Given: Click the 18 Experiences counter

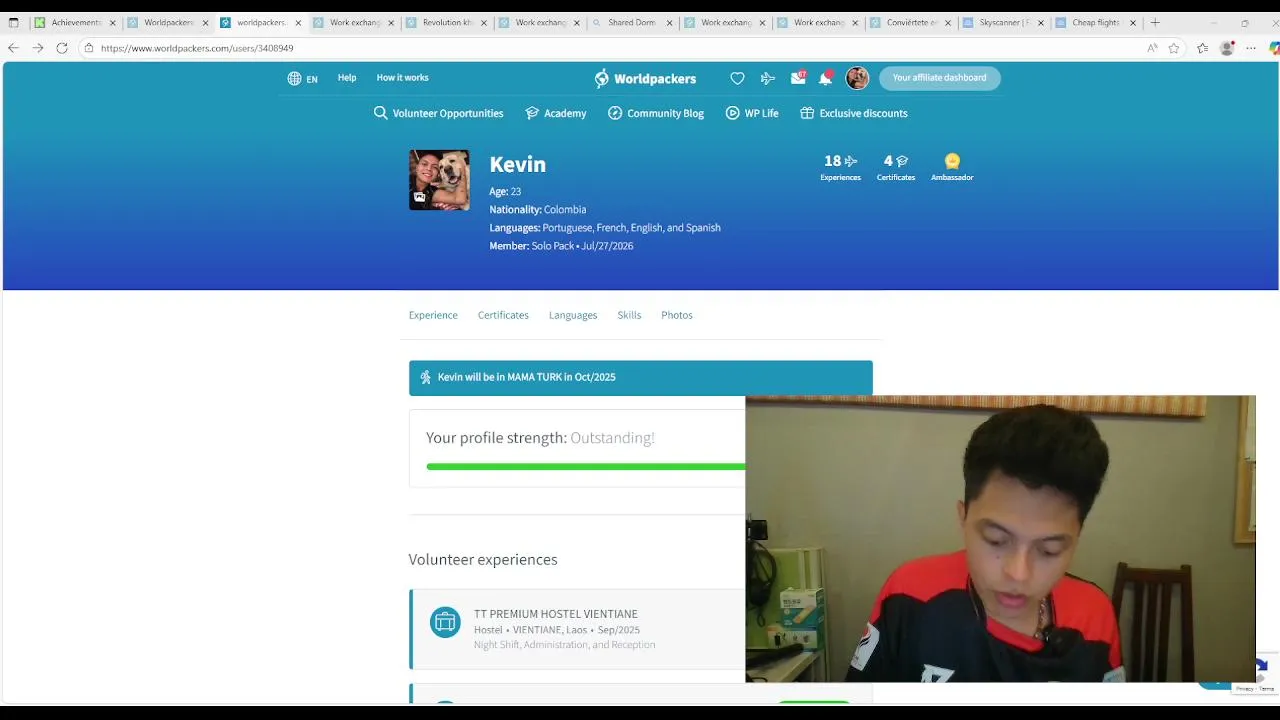Looking at the screenshot, I should click(x=840, y=167).
